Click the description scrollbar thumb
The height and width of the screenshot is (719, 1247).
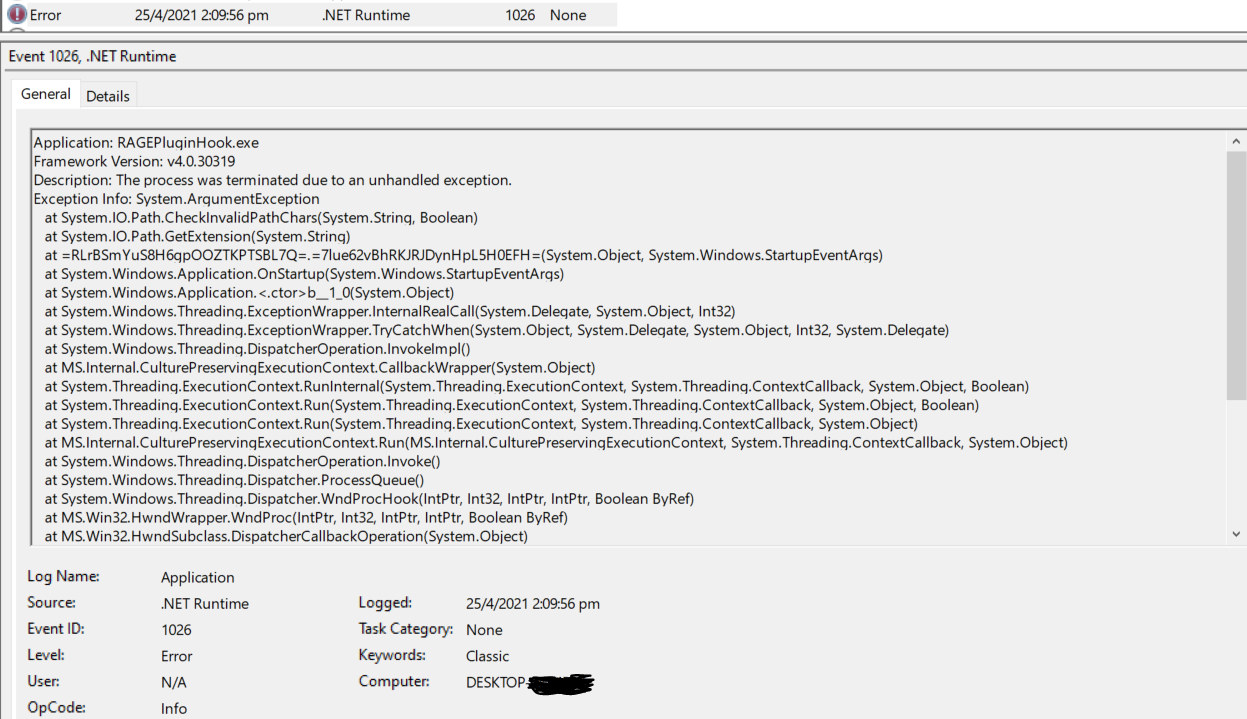1237,275
